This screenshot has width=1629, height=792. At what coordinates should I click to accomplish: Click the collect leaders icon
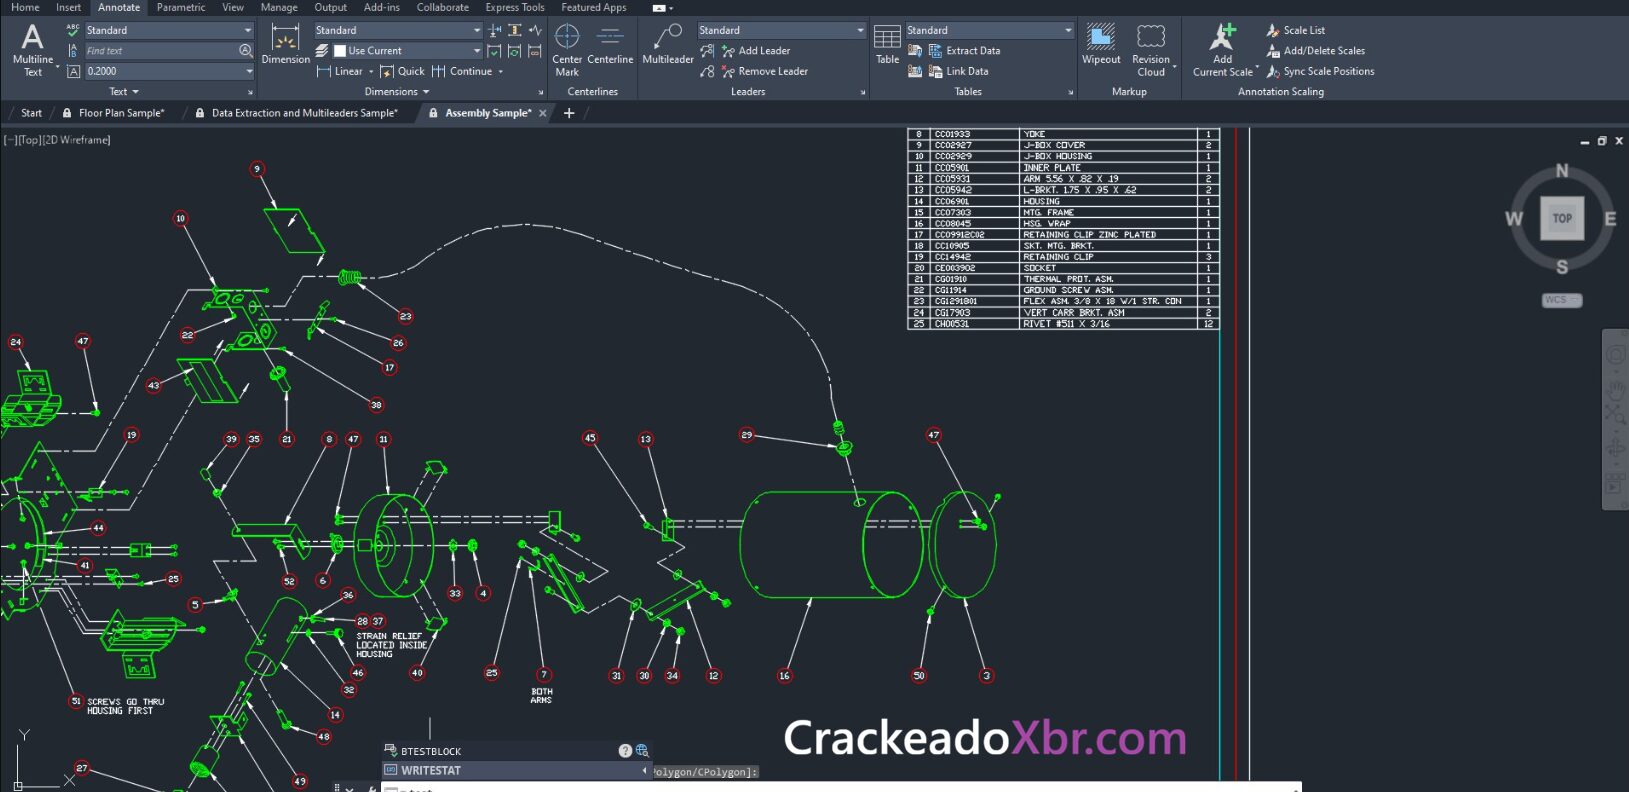coord(707,71)
